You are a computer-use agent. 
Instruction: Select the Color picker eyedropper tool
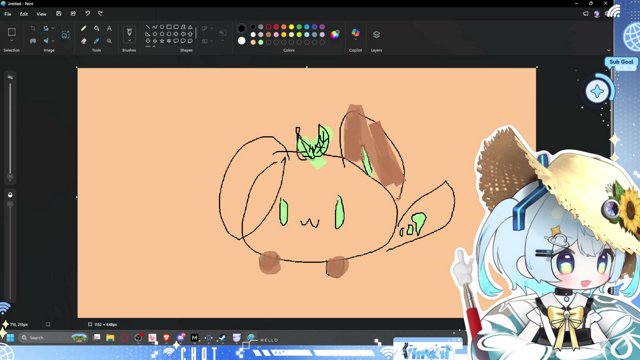pos(97,41)
